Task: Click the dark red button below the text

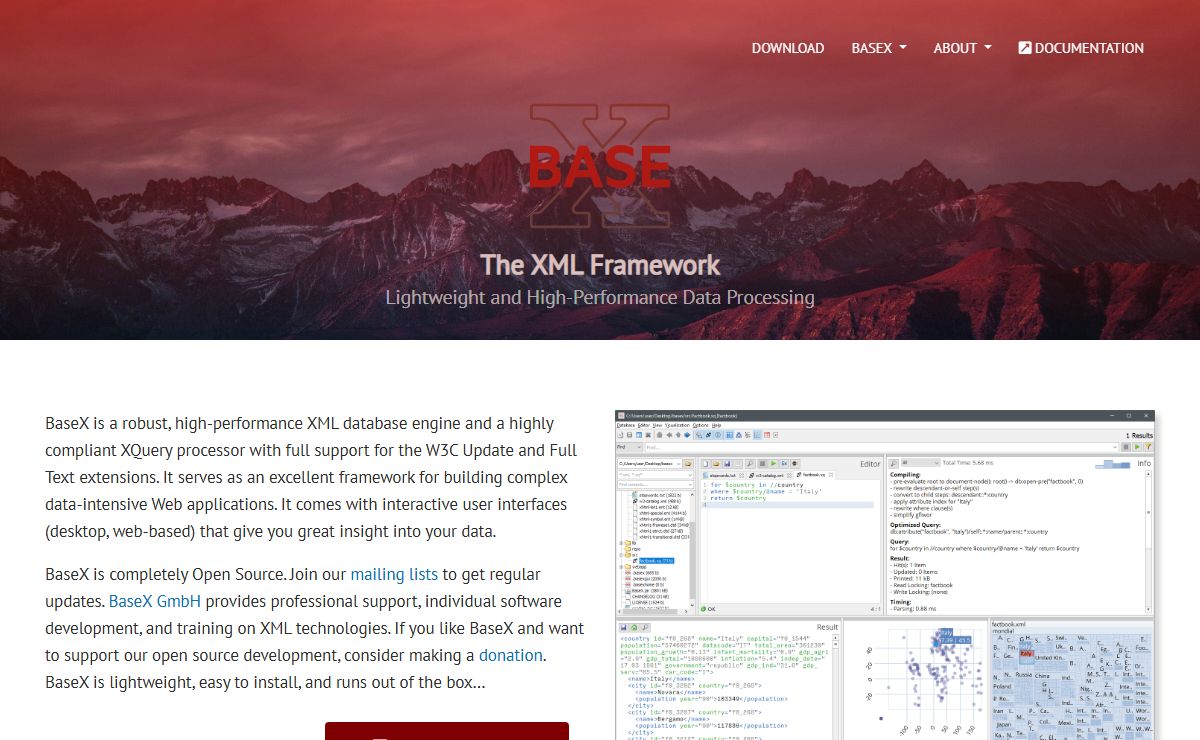Action: coord(447,731)
